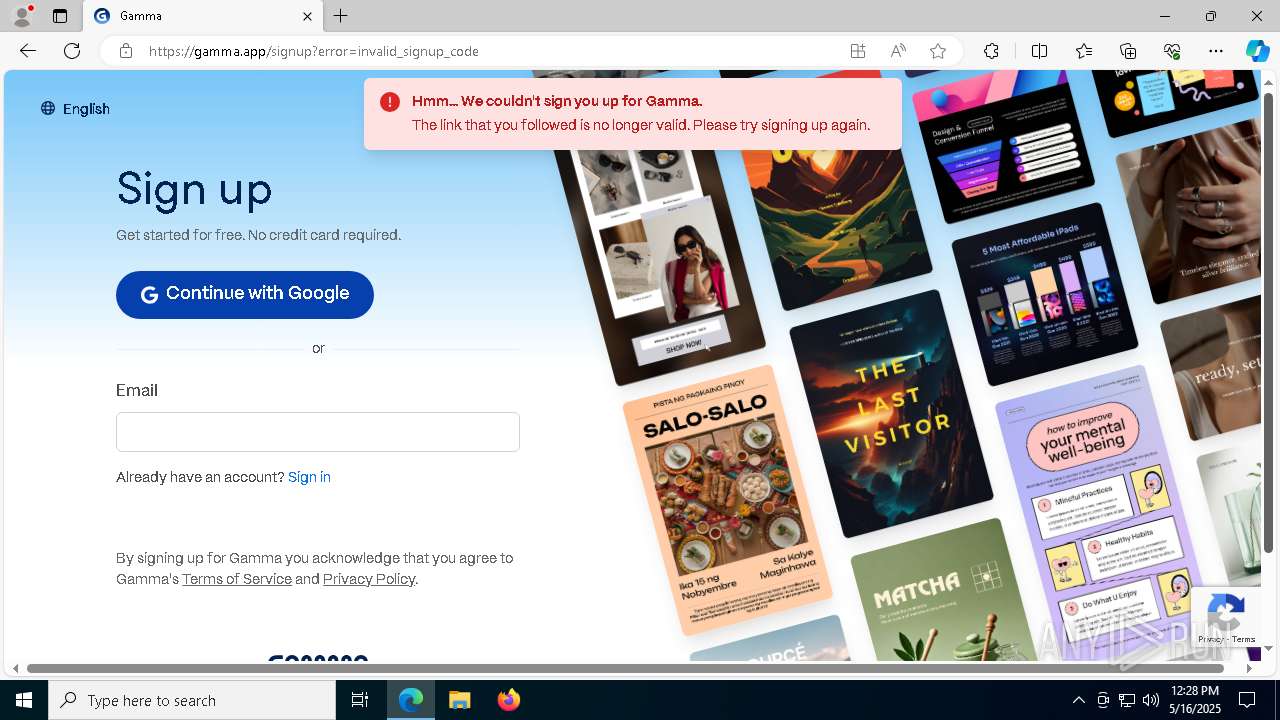
Task: Click the taskbar search box
Action: click(192, 700)
